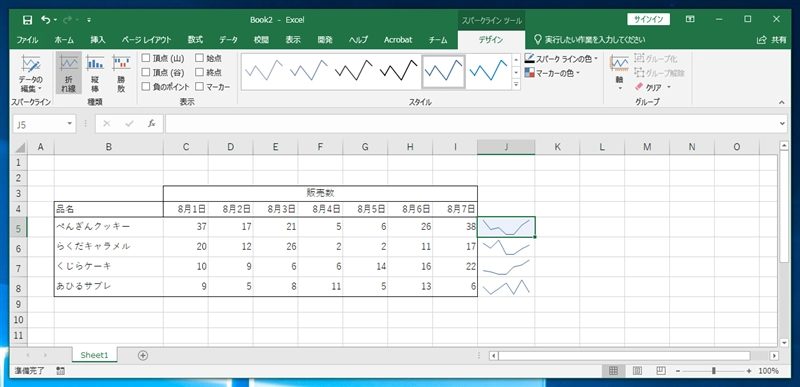
Task: Click the zoom in plus icon
Action: pyautogui.click(x=749, y=371)
